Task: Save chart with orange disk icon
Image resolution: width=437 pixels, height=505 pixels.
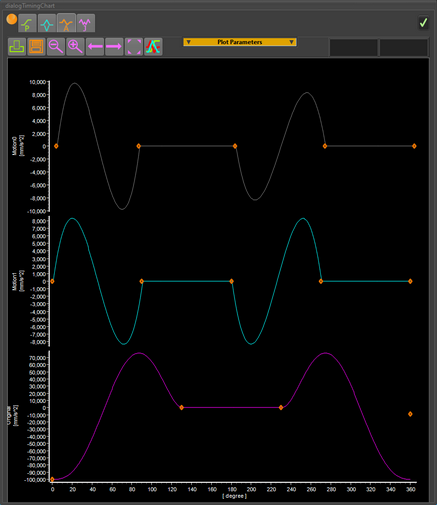Action: (36, 47)
